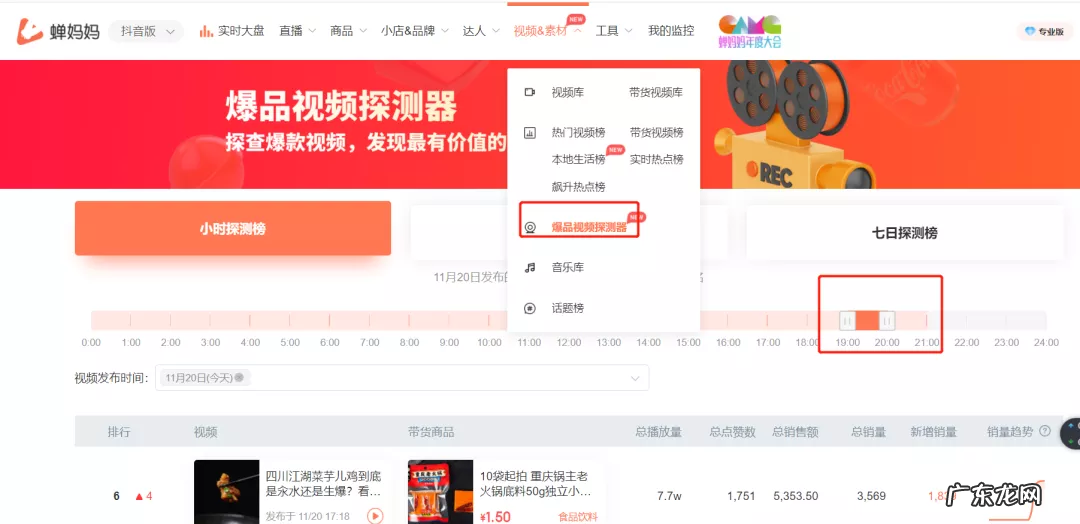Click the selected orange segment of the timeline
The image size is (1080, 524).
[867, 320]
